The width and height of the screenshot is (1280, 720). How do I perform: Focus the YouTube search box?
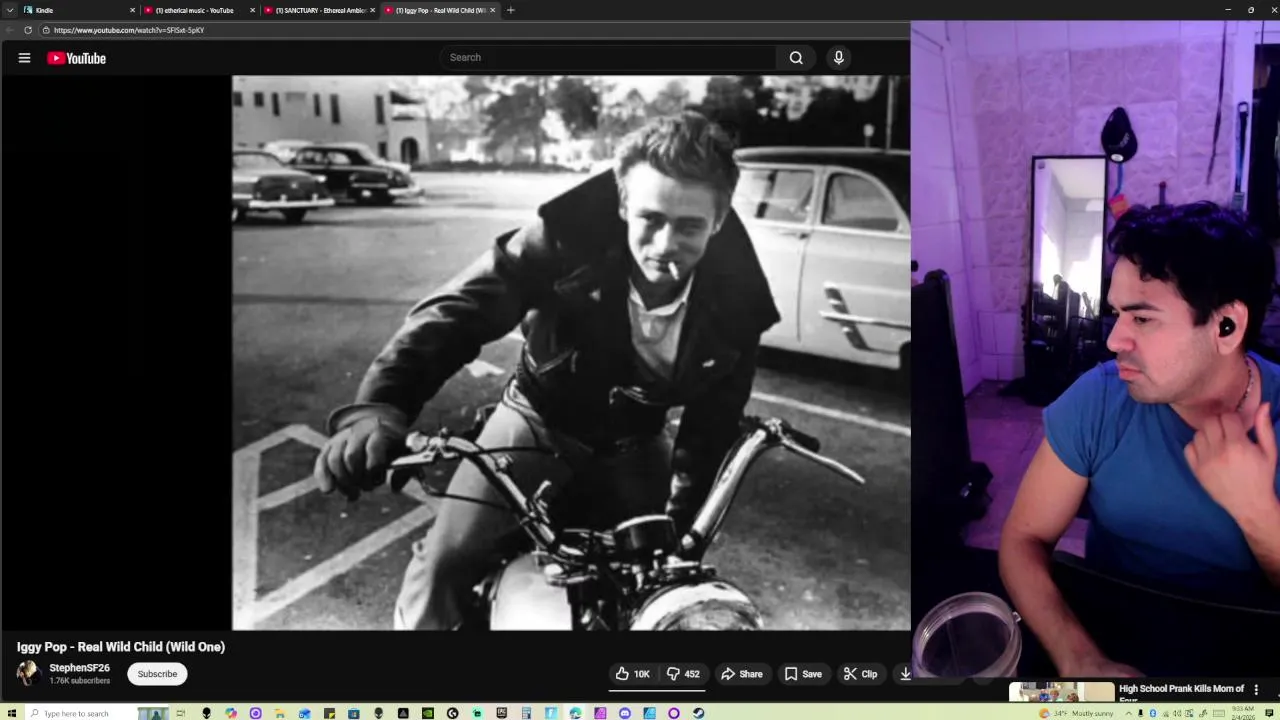click(608, 58)
